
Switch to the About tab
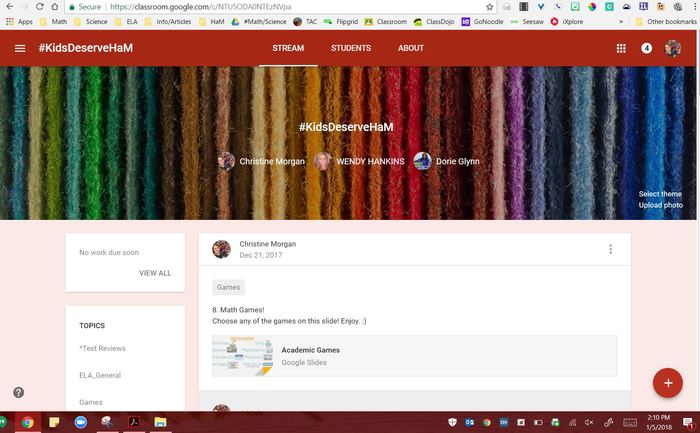tap(411, 48)
